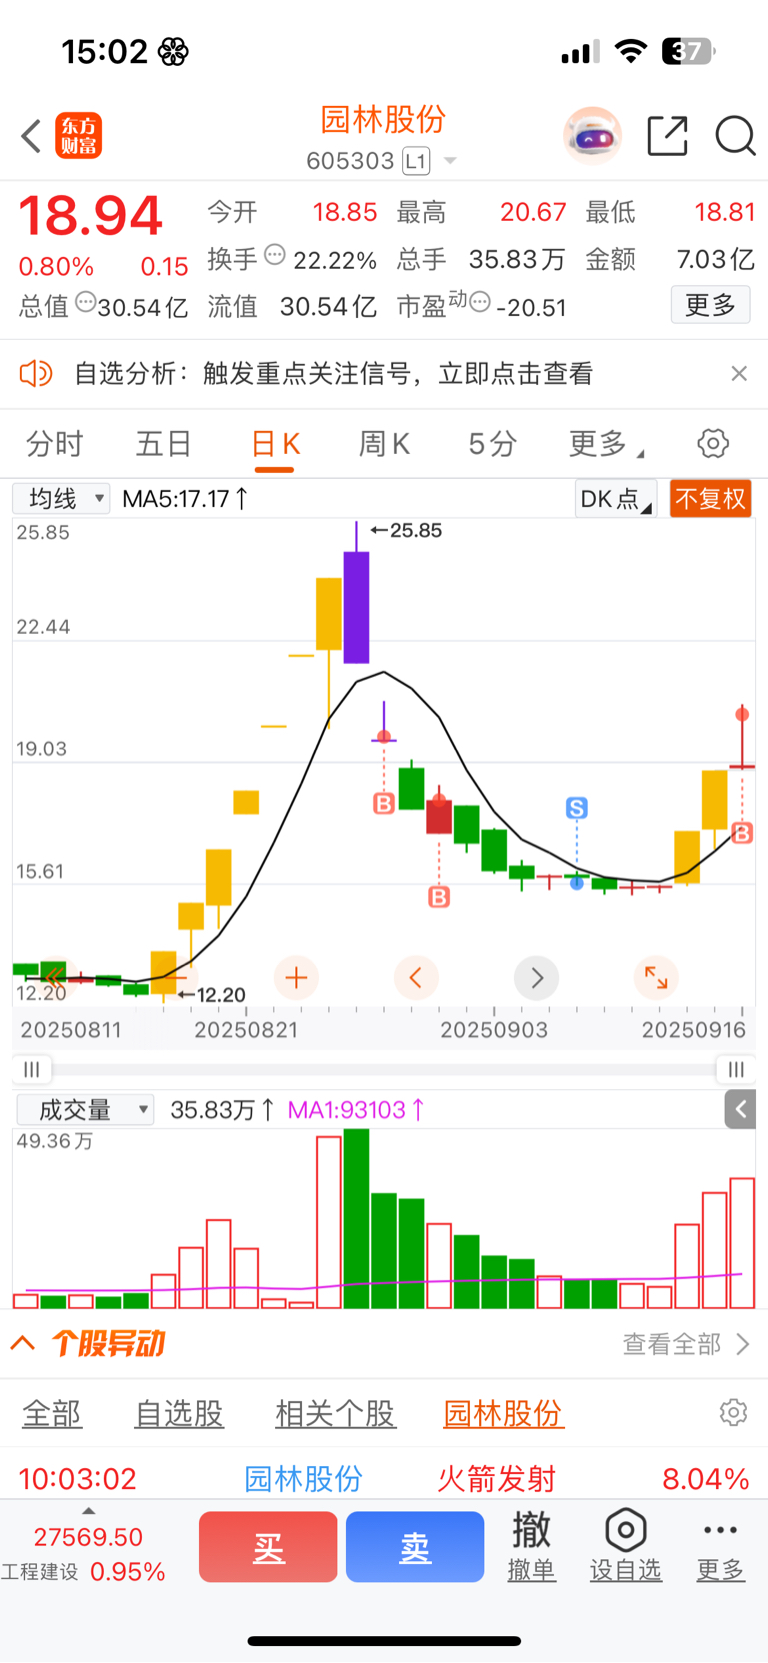Viewport: 768px width, 1663px height.
Task: Open the robot AI assistant avatar
Action: (x=592, y=136)
